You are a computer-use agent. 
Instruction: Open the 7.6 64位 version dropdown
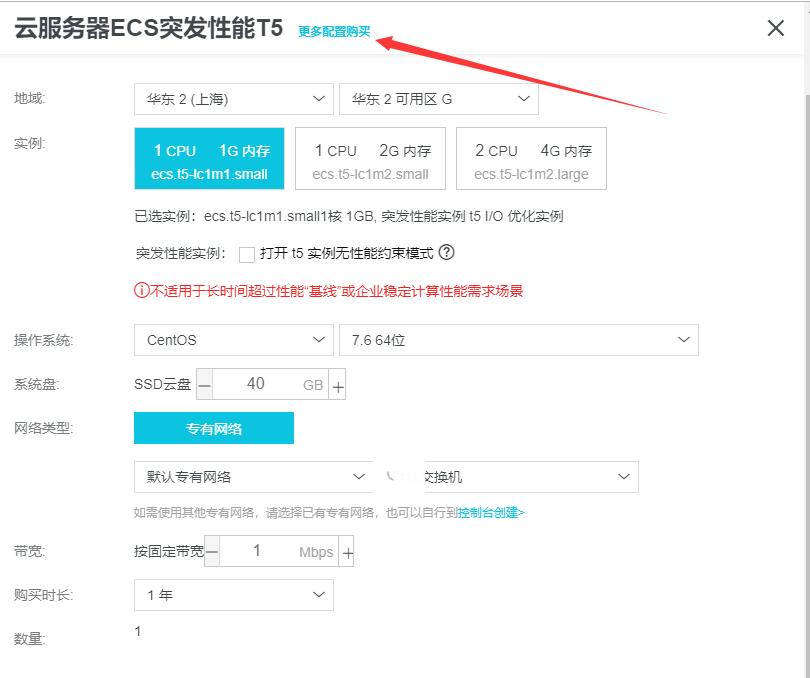pyautogui.click(x=519, y=340)
